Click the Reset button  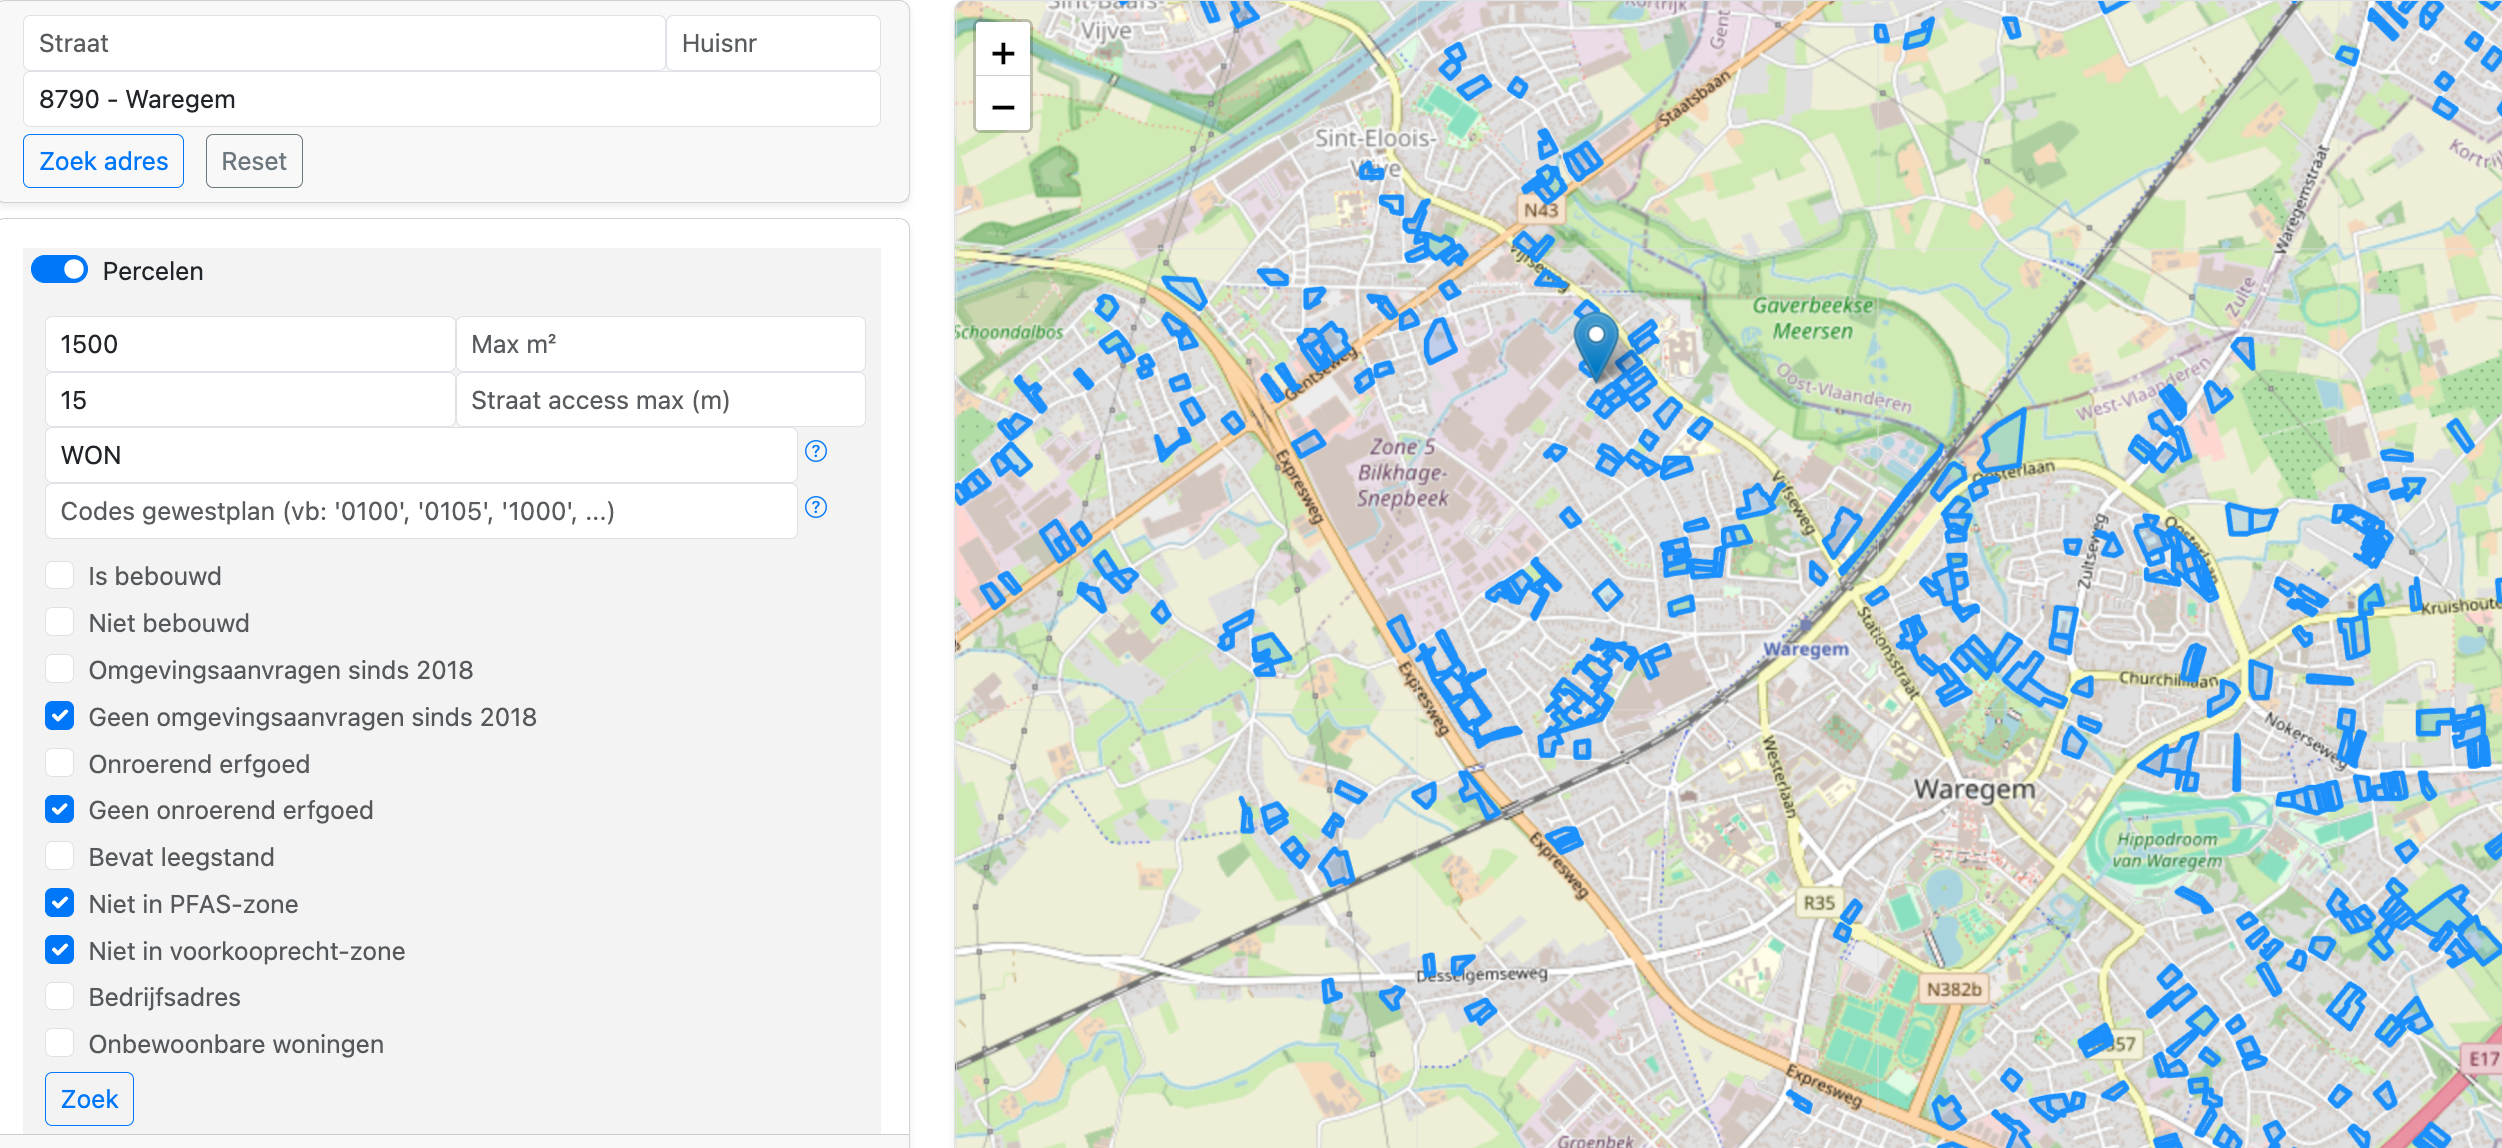click(254, 161)
